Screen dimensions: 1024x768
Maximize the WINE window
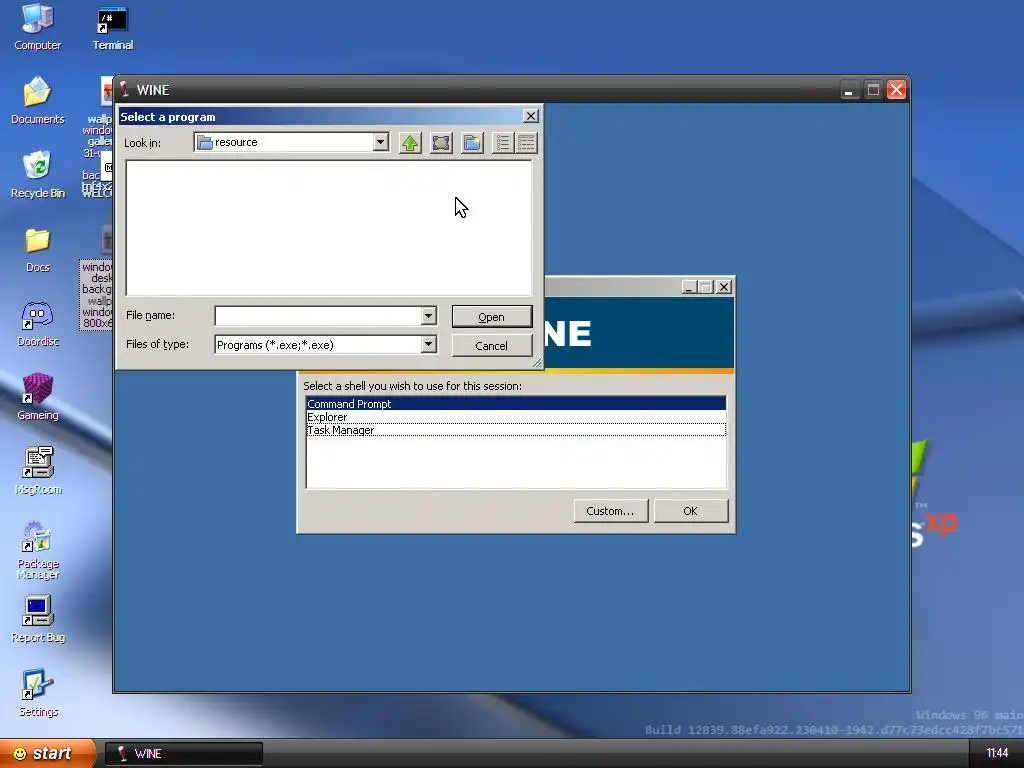tap(872, 90)
